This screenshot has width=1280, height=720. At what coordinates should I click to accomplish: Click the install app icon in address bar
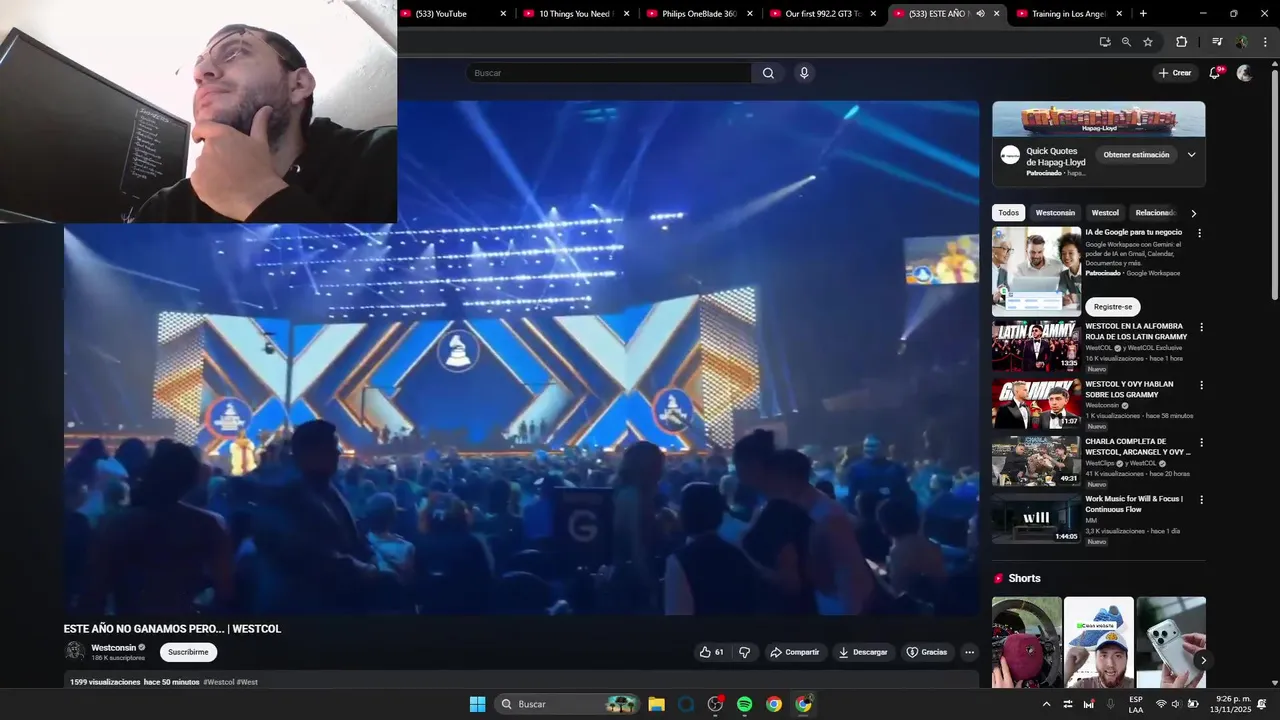point(1105,42)
